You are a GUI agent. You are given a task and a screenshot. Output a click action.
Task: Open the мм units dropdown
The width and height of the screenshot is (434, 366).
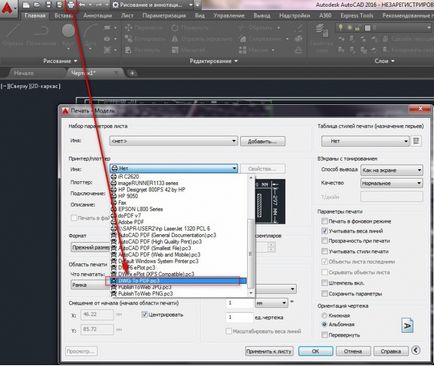pos(271,303)
